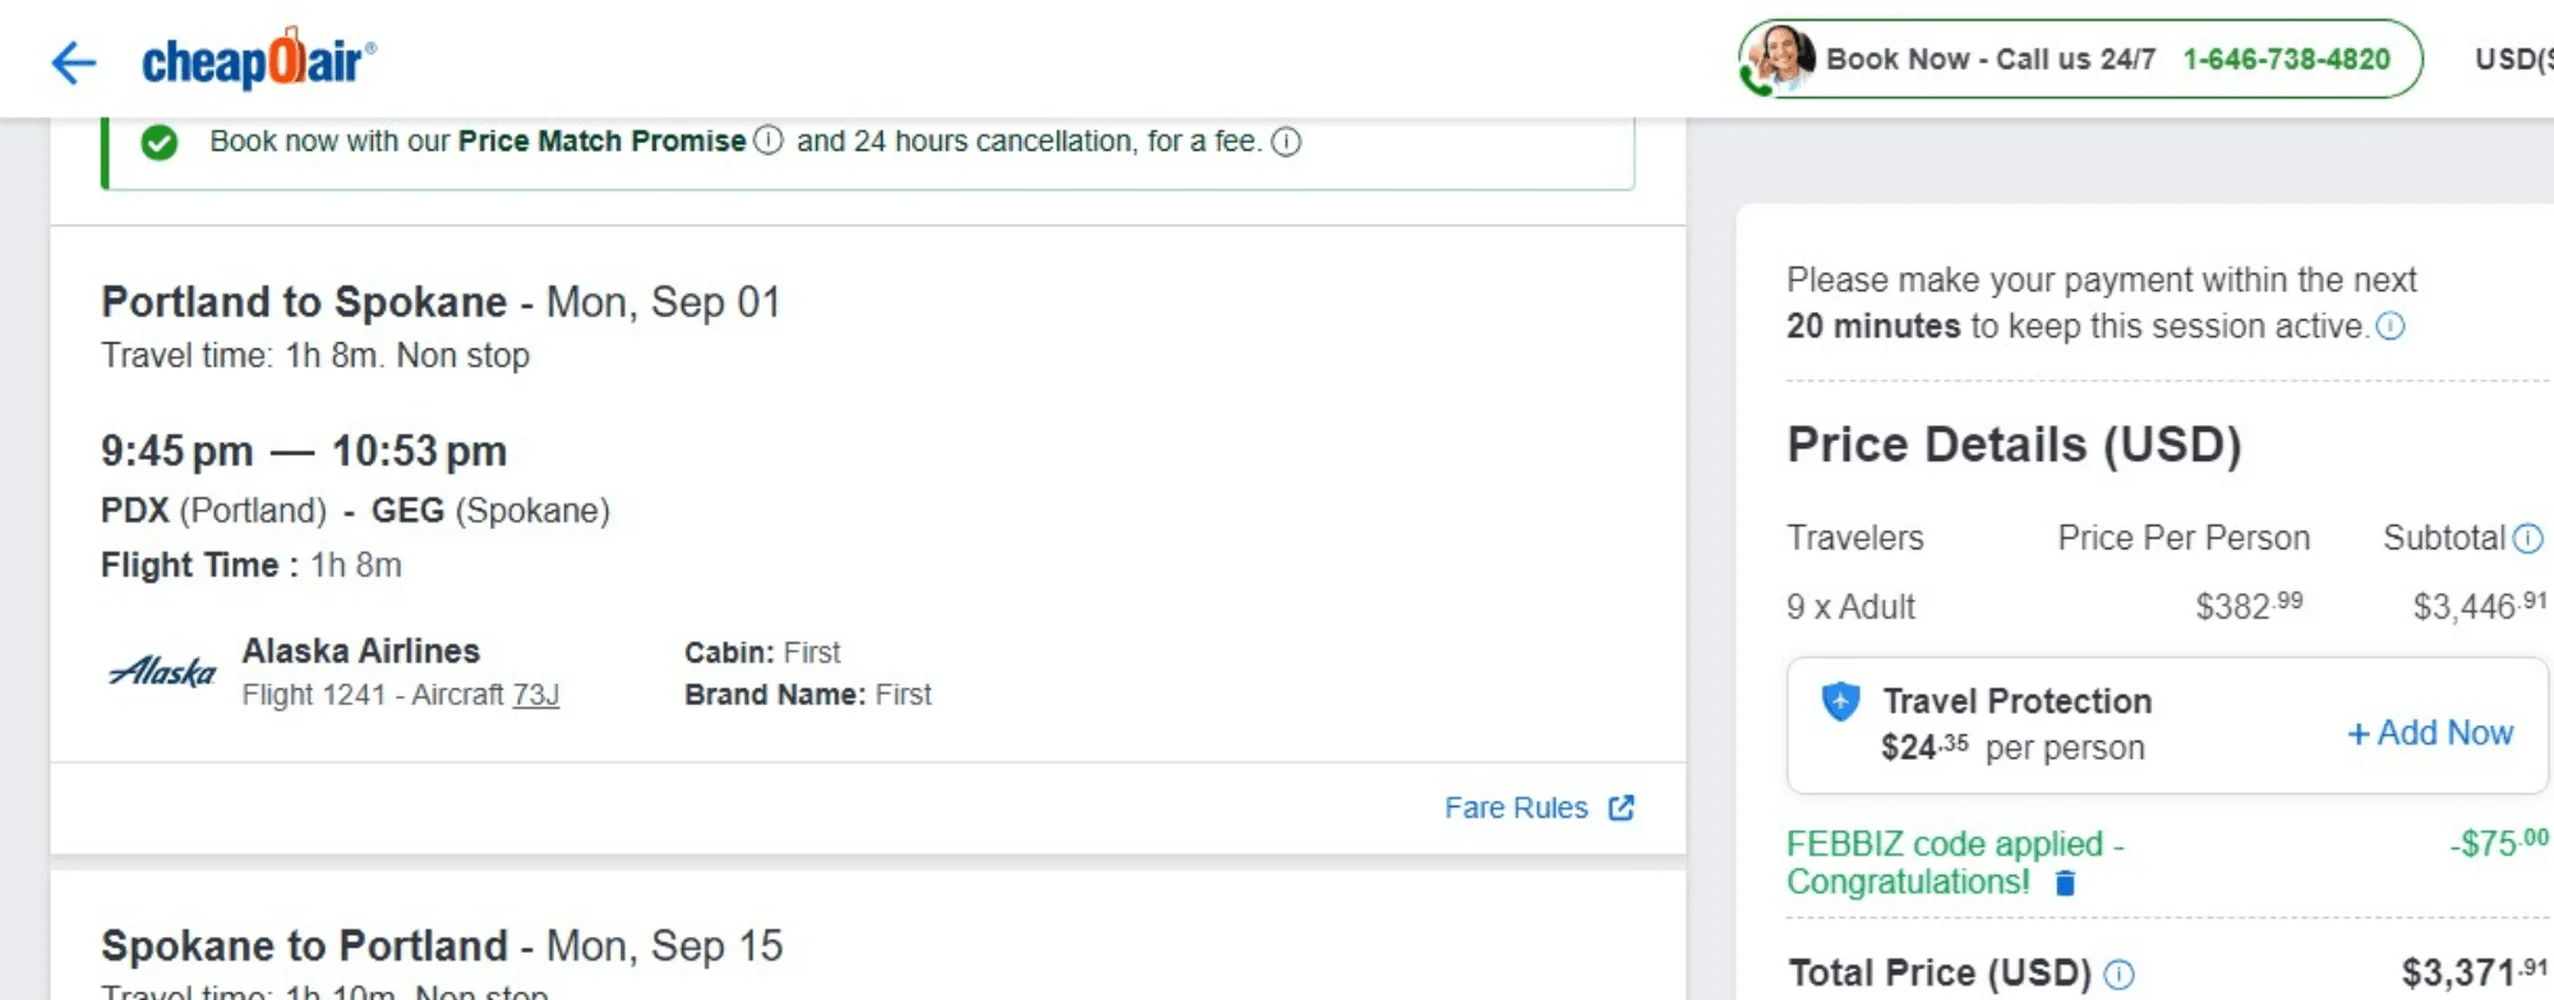2554x1000 pixels.
Task: Click the Travel Protection shield icon
Action: tap(1840, 701)
